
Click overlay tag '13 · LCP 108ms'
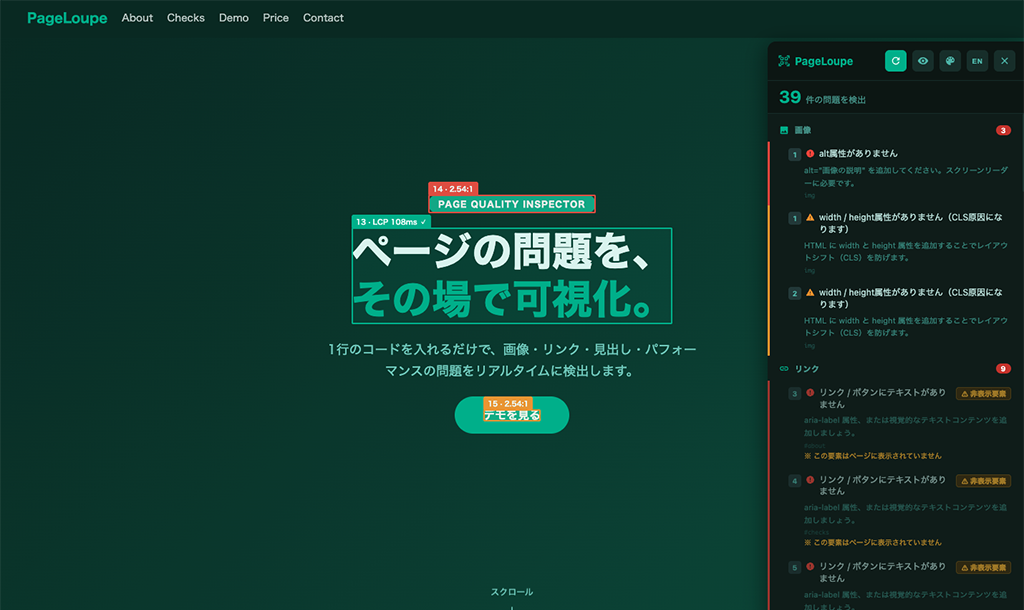point(391,222)
